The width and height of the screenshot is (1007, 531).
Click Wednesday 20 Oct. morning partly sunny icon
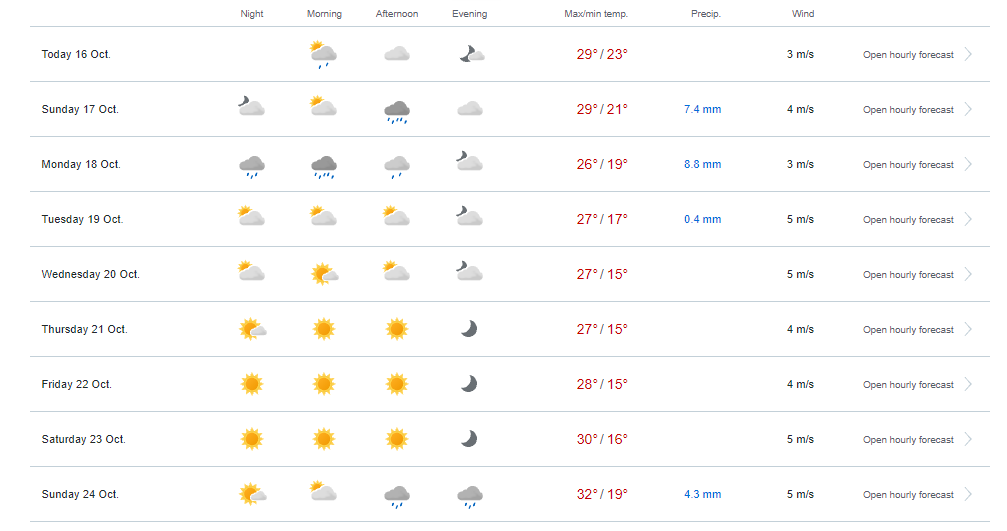pos(324,274)
